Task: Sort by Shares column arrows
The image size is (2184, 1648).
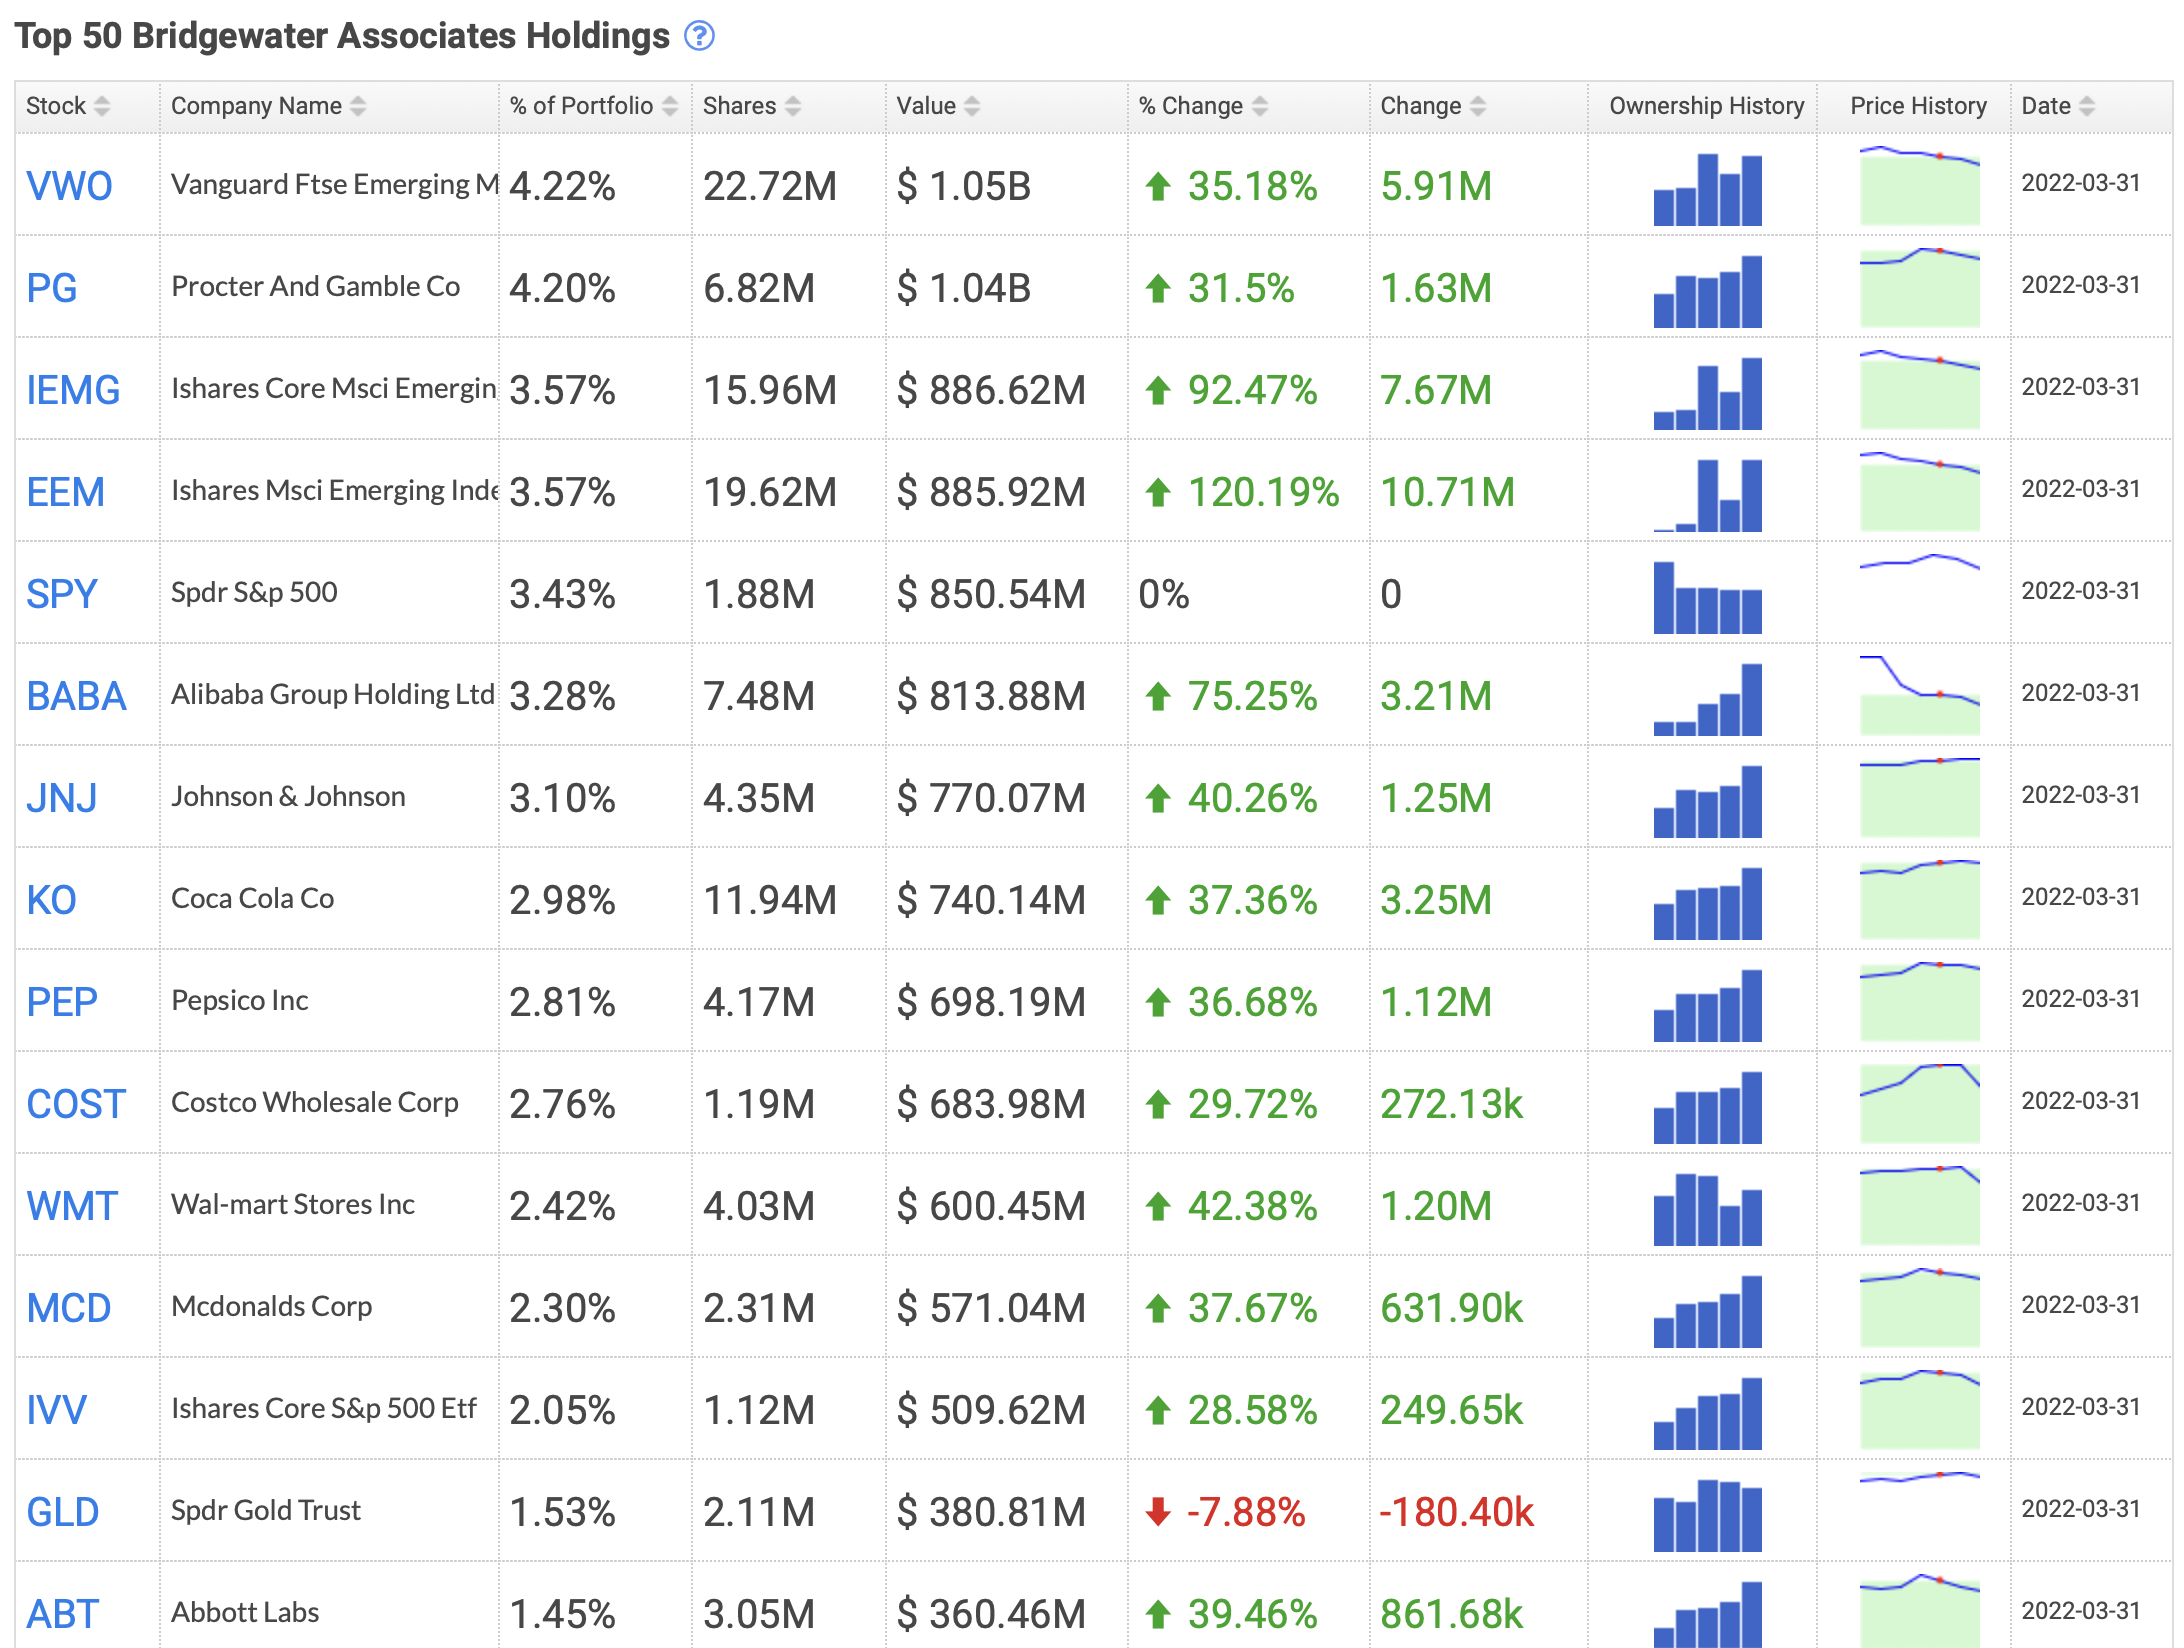Action: pyautogui.click(x=793, y=106)
